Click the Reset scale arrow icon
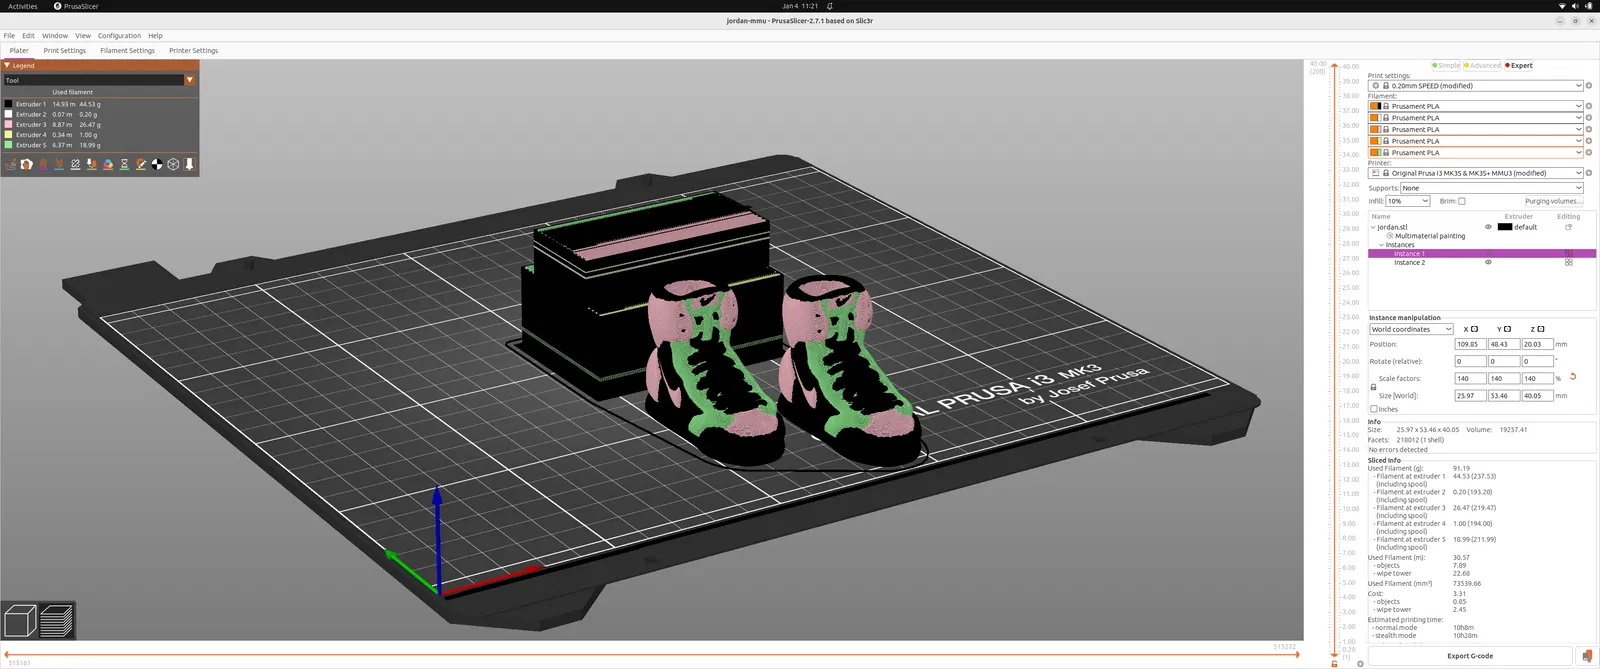Image resolution: width=1600 pixels, height=669 pixels. (1573, 377)
